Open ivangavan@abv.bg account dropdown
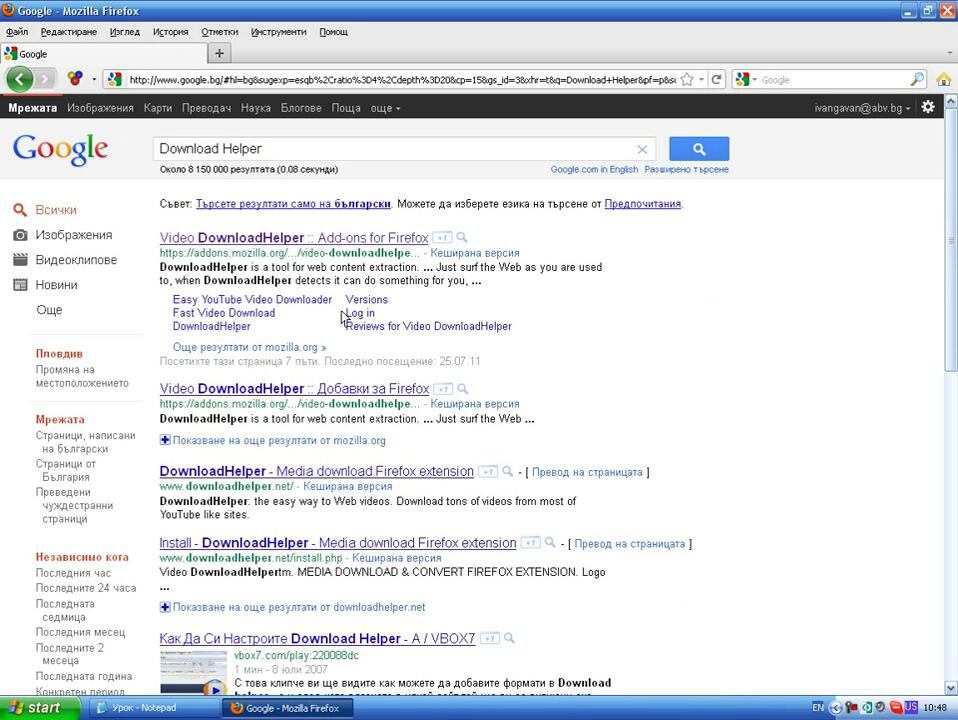Screen dimensions: 958x720 pyautogui.click(x=862, y=108)
